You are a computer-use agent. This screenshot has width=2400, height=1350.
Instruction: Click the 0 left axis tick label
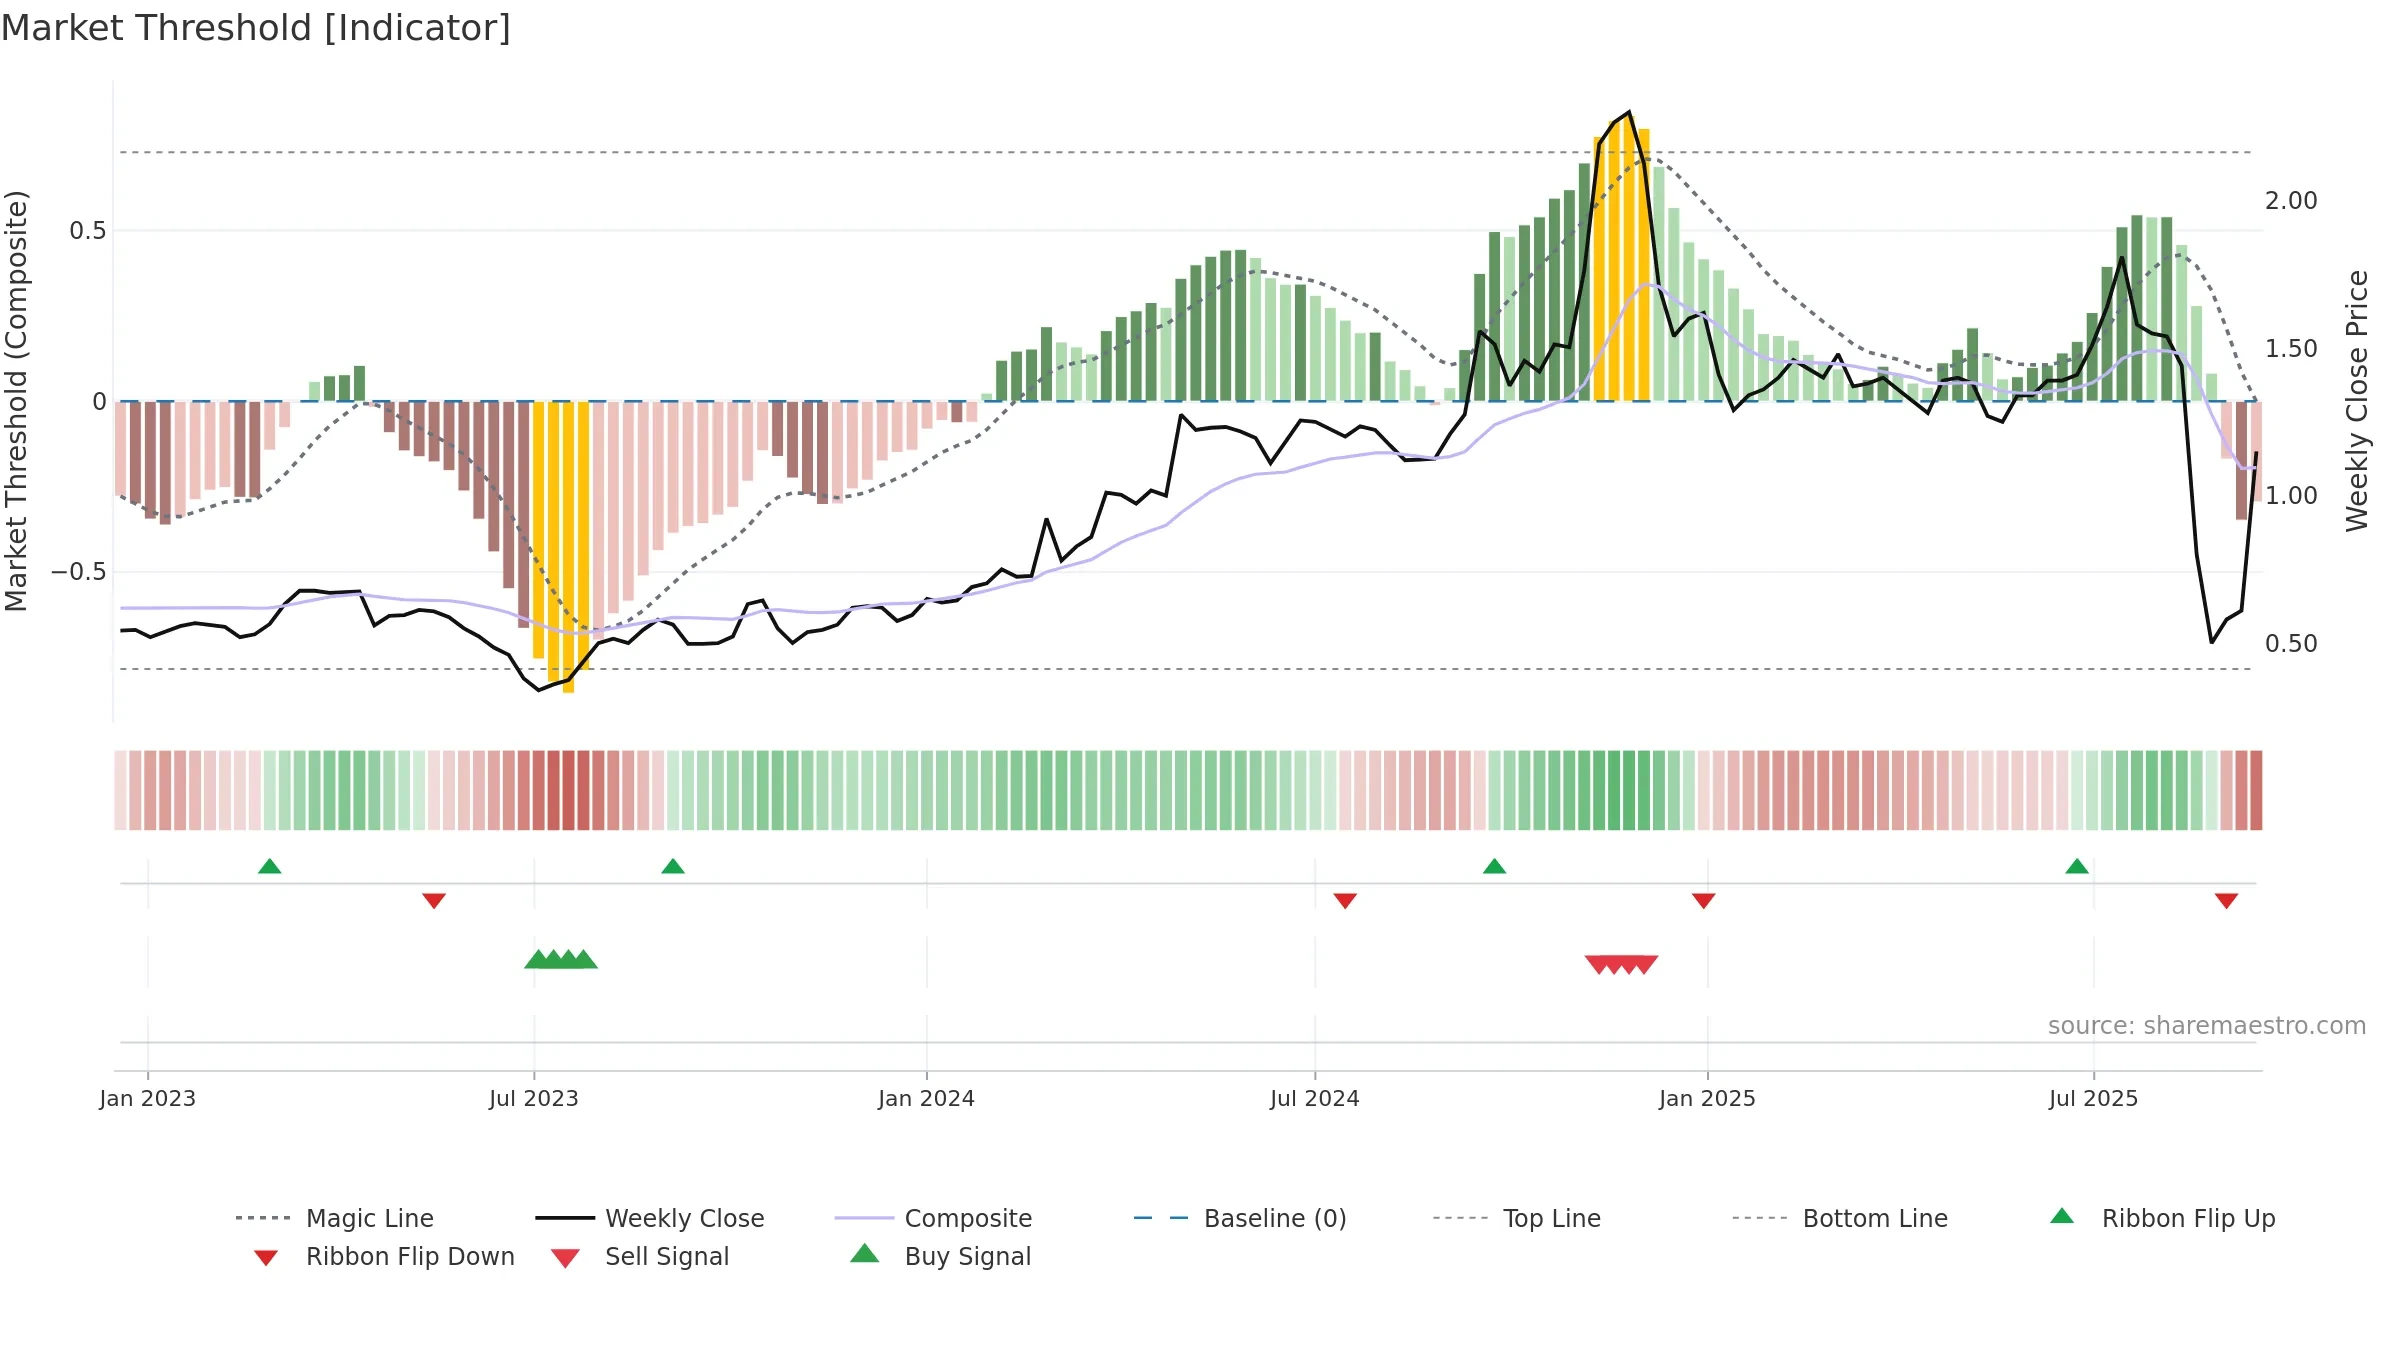pyautogui.click(x=100, y=402)
